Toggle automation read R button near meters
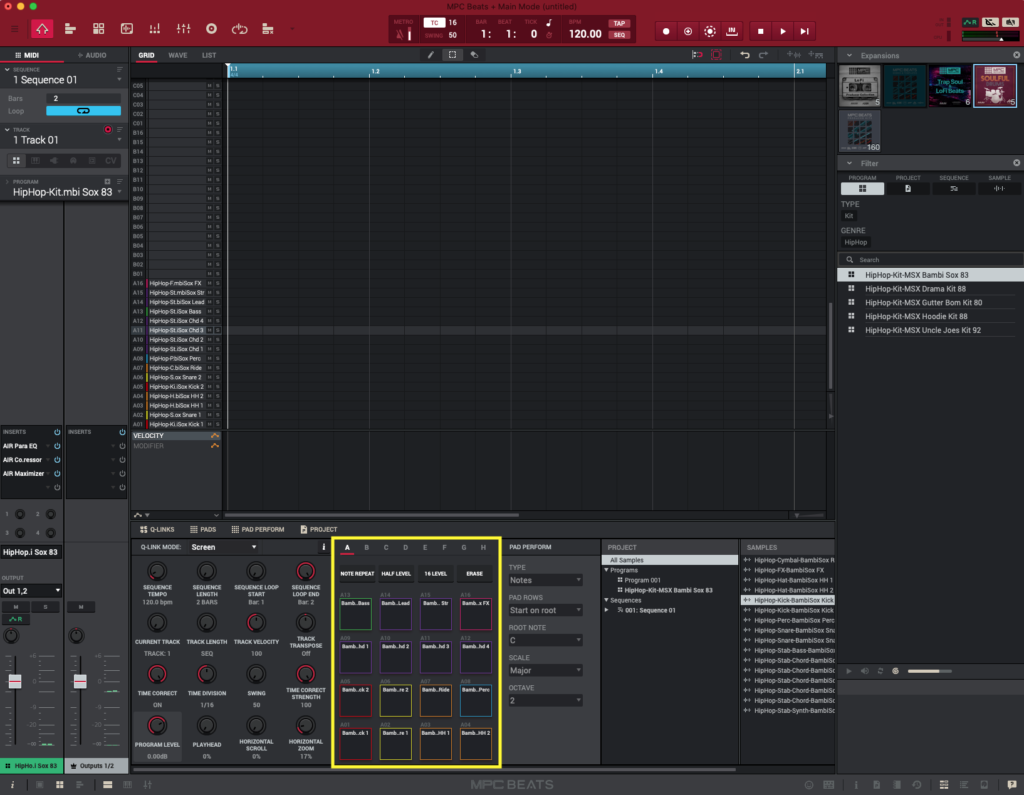 click(970, 22)
